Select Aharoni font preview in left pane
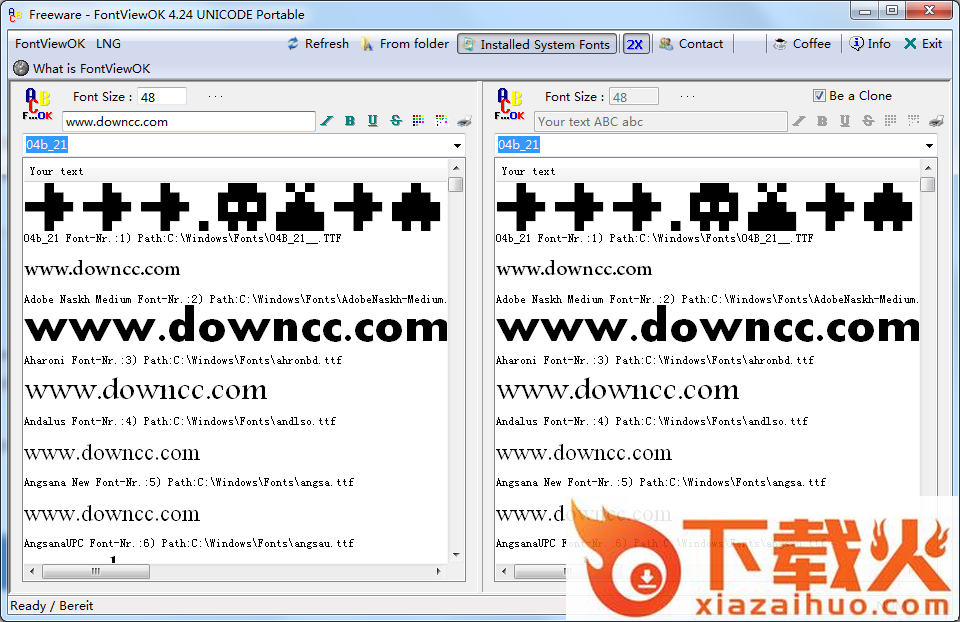The width and height of the screenshot is (960, 622). (236, 326)
